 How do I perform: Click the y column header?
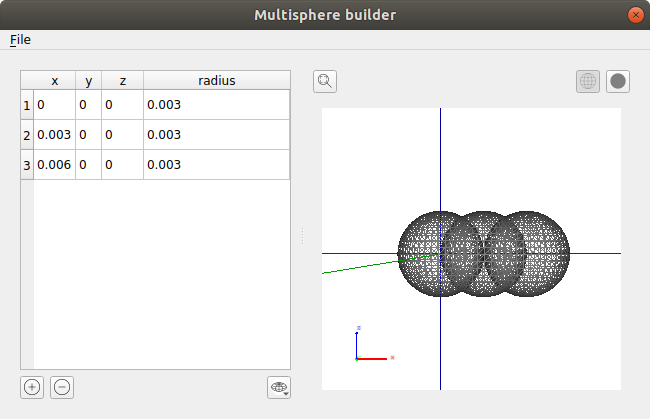pos(88,80)
